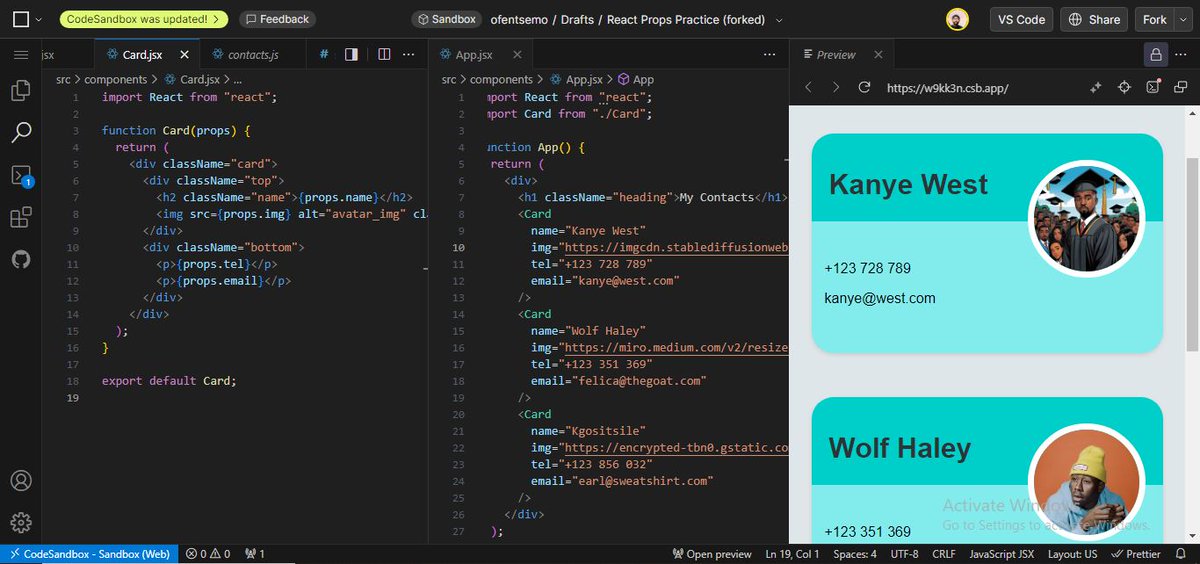Open the Accounts icon in activity bar
Image resolution: width=1200 pixels, height=564 pixels.
tap(21, 481)
